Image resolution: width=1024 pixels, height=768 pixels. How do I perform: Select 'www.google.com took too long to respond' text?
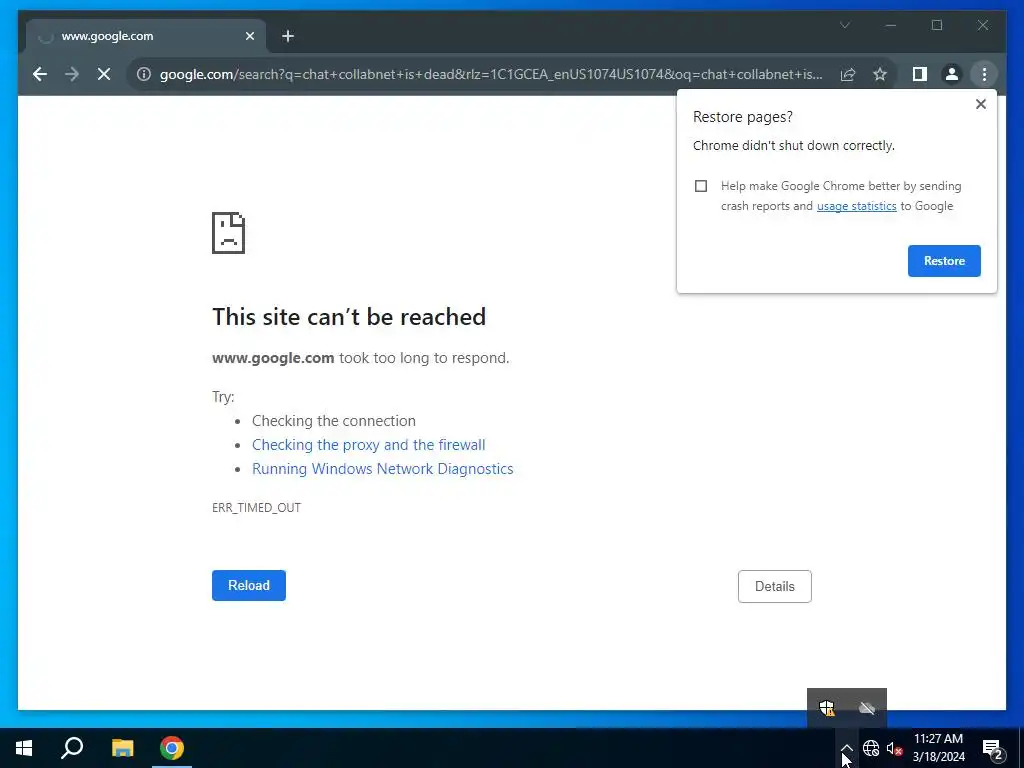(x=360, y=358)
